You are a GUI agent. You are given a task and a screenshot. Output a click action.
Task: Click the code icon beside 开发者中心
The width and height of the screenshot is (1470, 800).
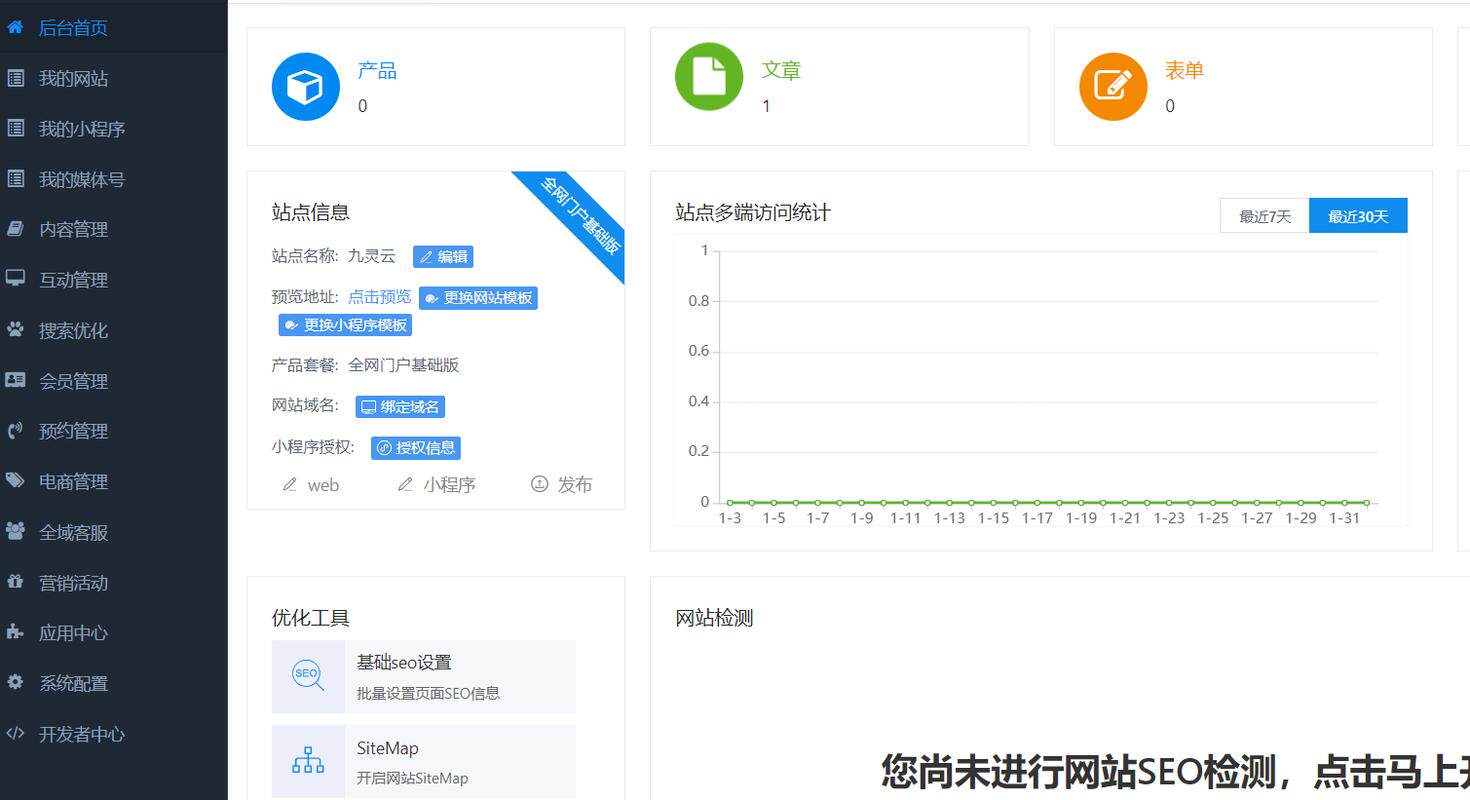point(15,733)
